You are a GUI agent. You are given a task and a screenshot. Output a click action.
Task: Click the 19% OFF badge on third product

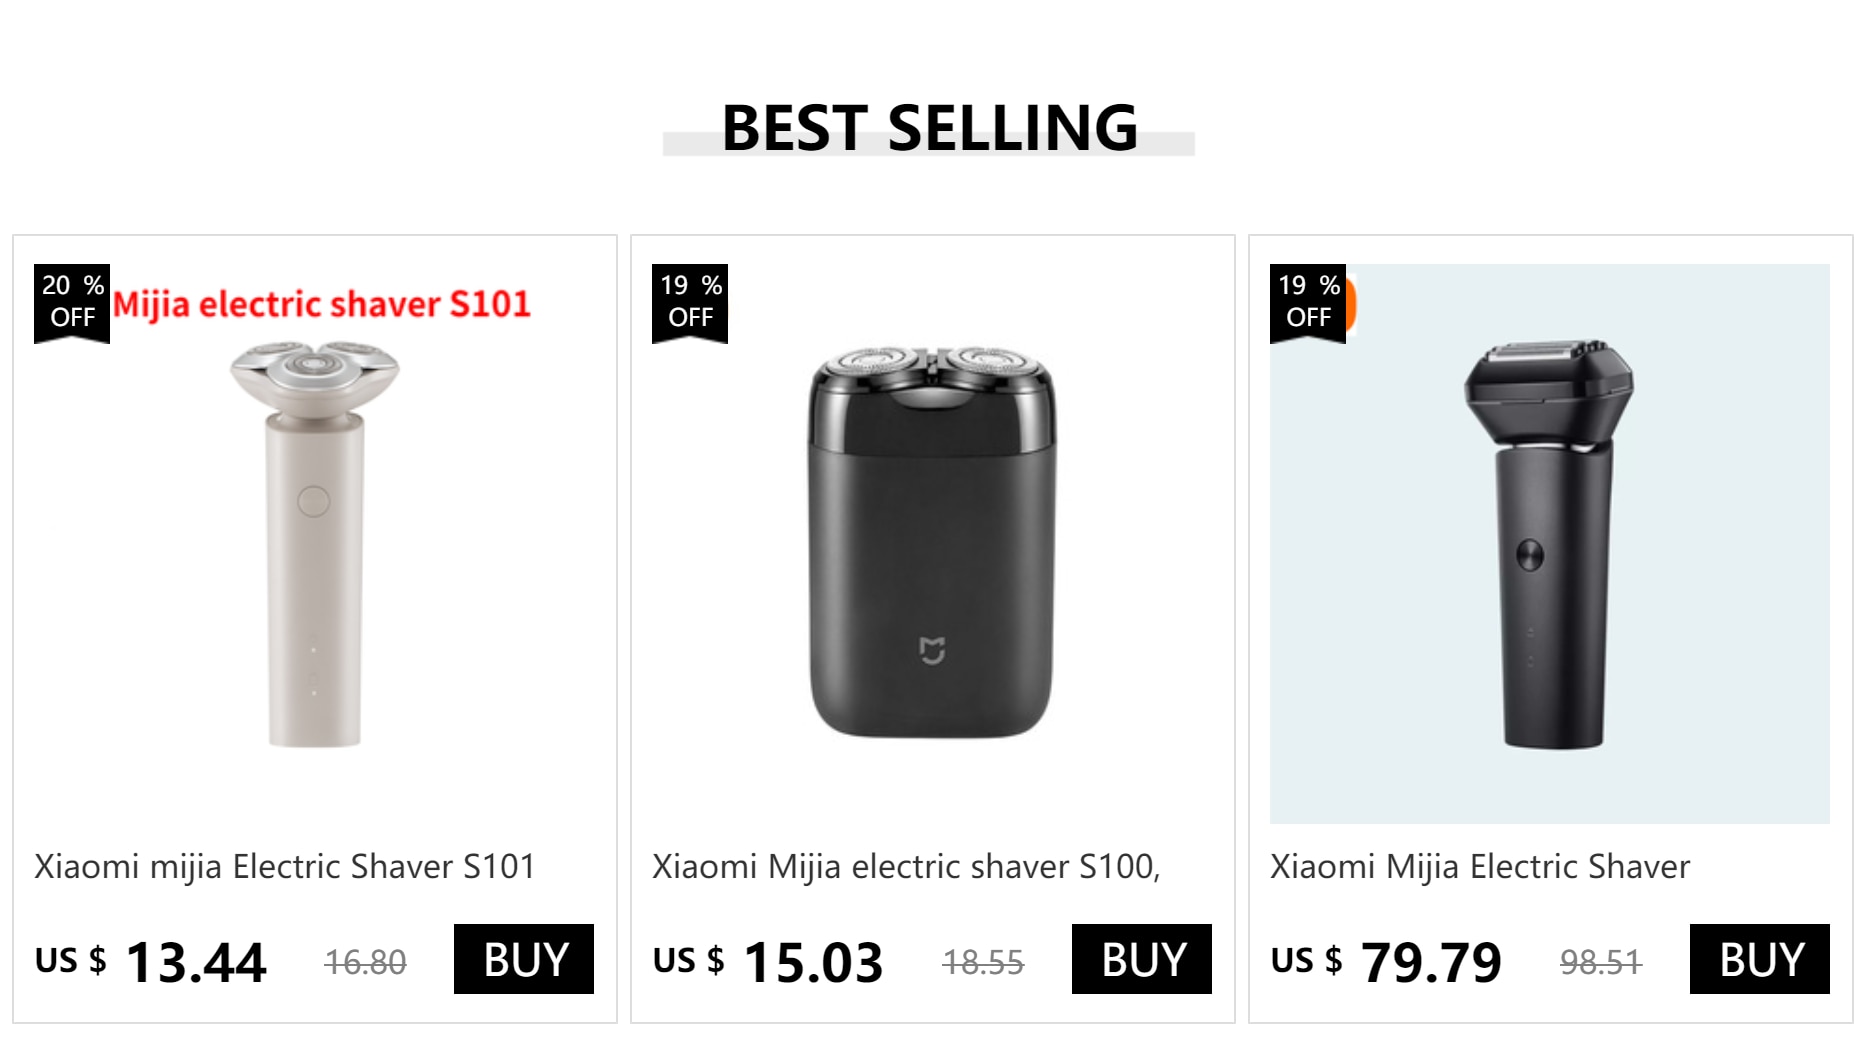1308,303
